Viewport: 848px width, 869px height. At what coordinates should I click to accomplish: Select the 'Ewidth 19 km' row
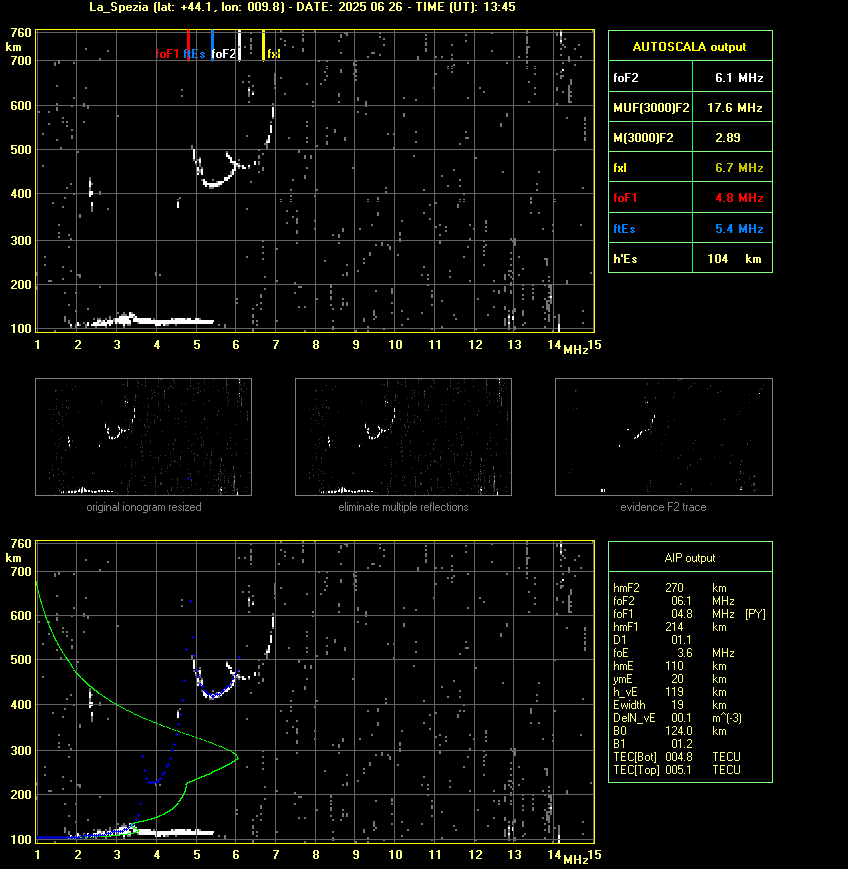click(x=670, y=705)
